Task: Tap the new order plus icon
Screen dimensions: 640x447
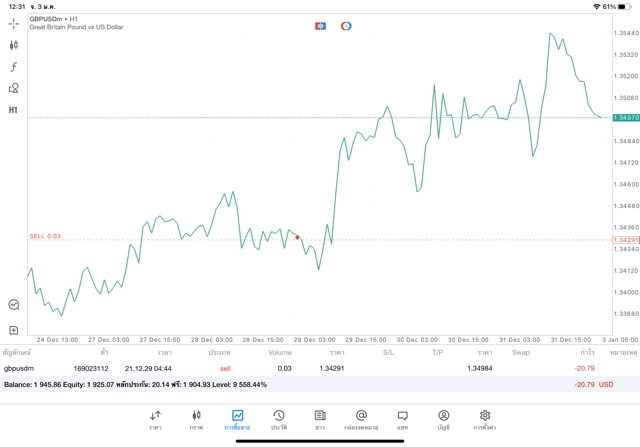Action: click(14, 329)
